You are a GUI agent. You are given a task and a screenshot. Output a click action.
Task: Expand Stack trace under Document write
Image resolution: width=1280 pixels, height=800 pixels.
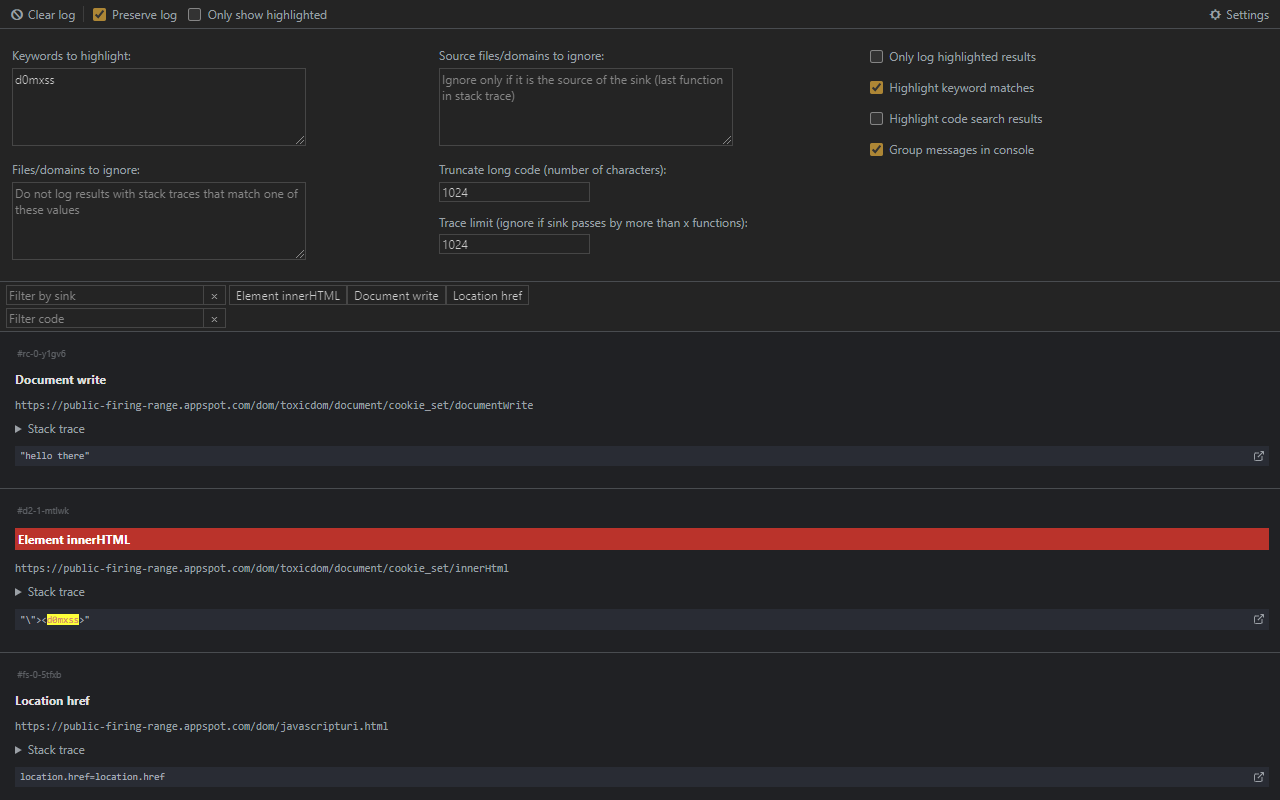click(x=50, y=429)
